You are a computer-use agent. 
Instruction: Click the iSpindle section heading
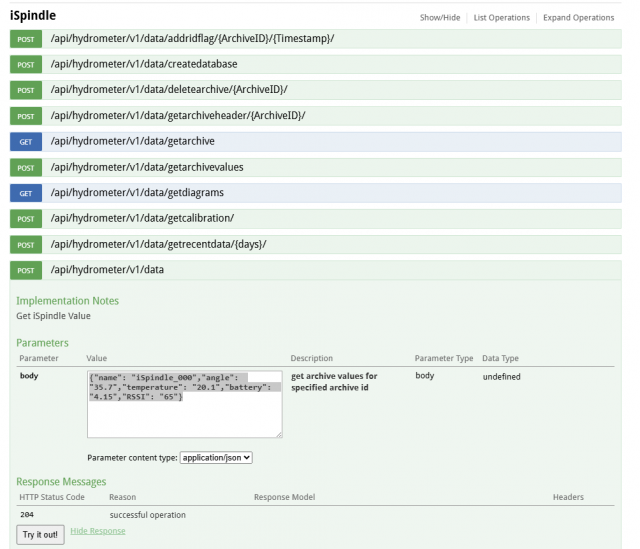[x=33, y=16]
